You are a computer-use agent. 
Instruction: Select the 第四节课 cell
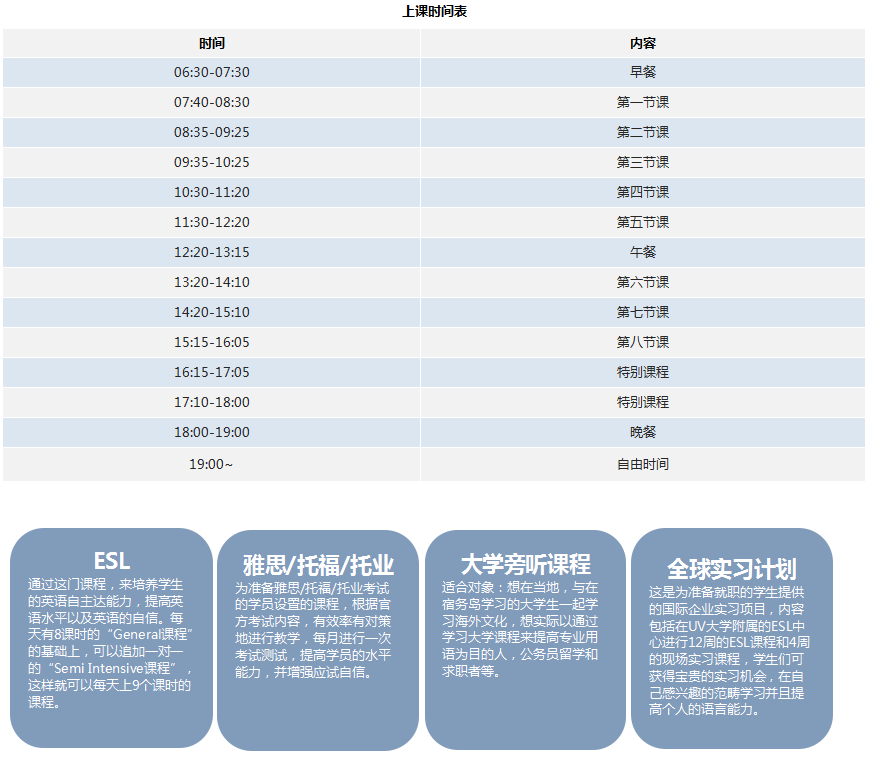coord(643,192)
